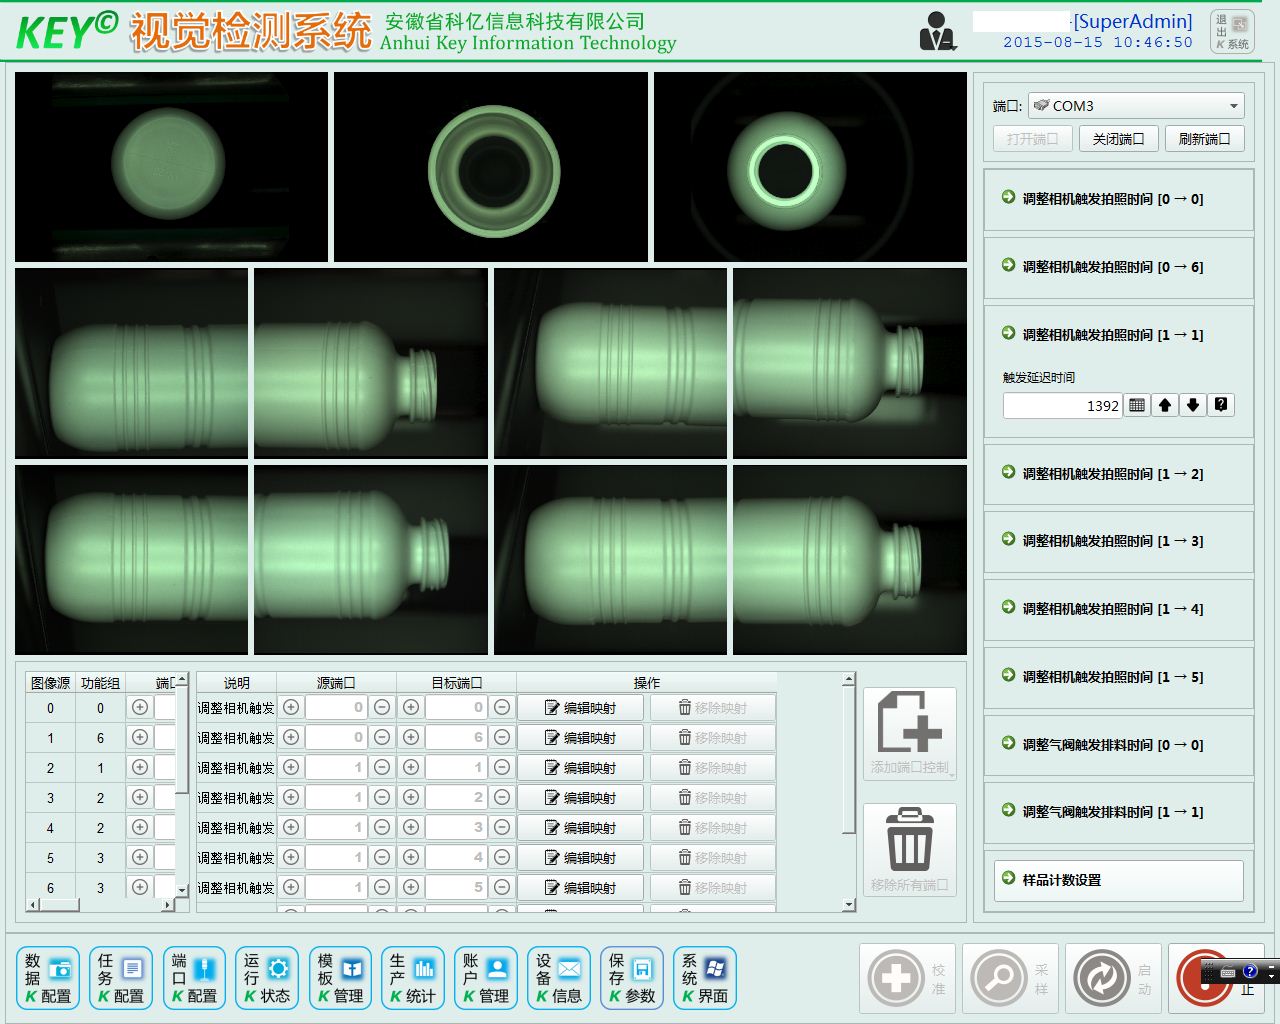Expand 调整相机触发拍照时间 [1 → 3] section
1280x1024 pixels.
coord(1119,541)
